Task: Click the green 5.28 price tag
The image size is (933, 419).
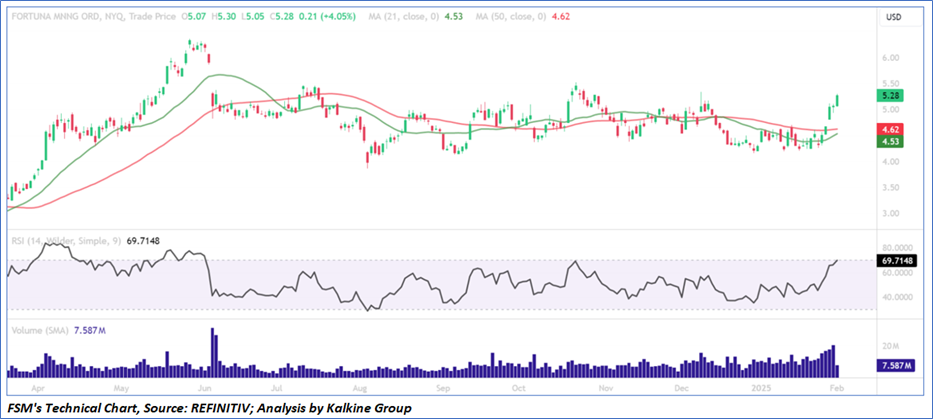Action: [891, 95]
